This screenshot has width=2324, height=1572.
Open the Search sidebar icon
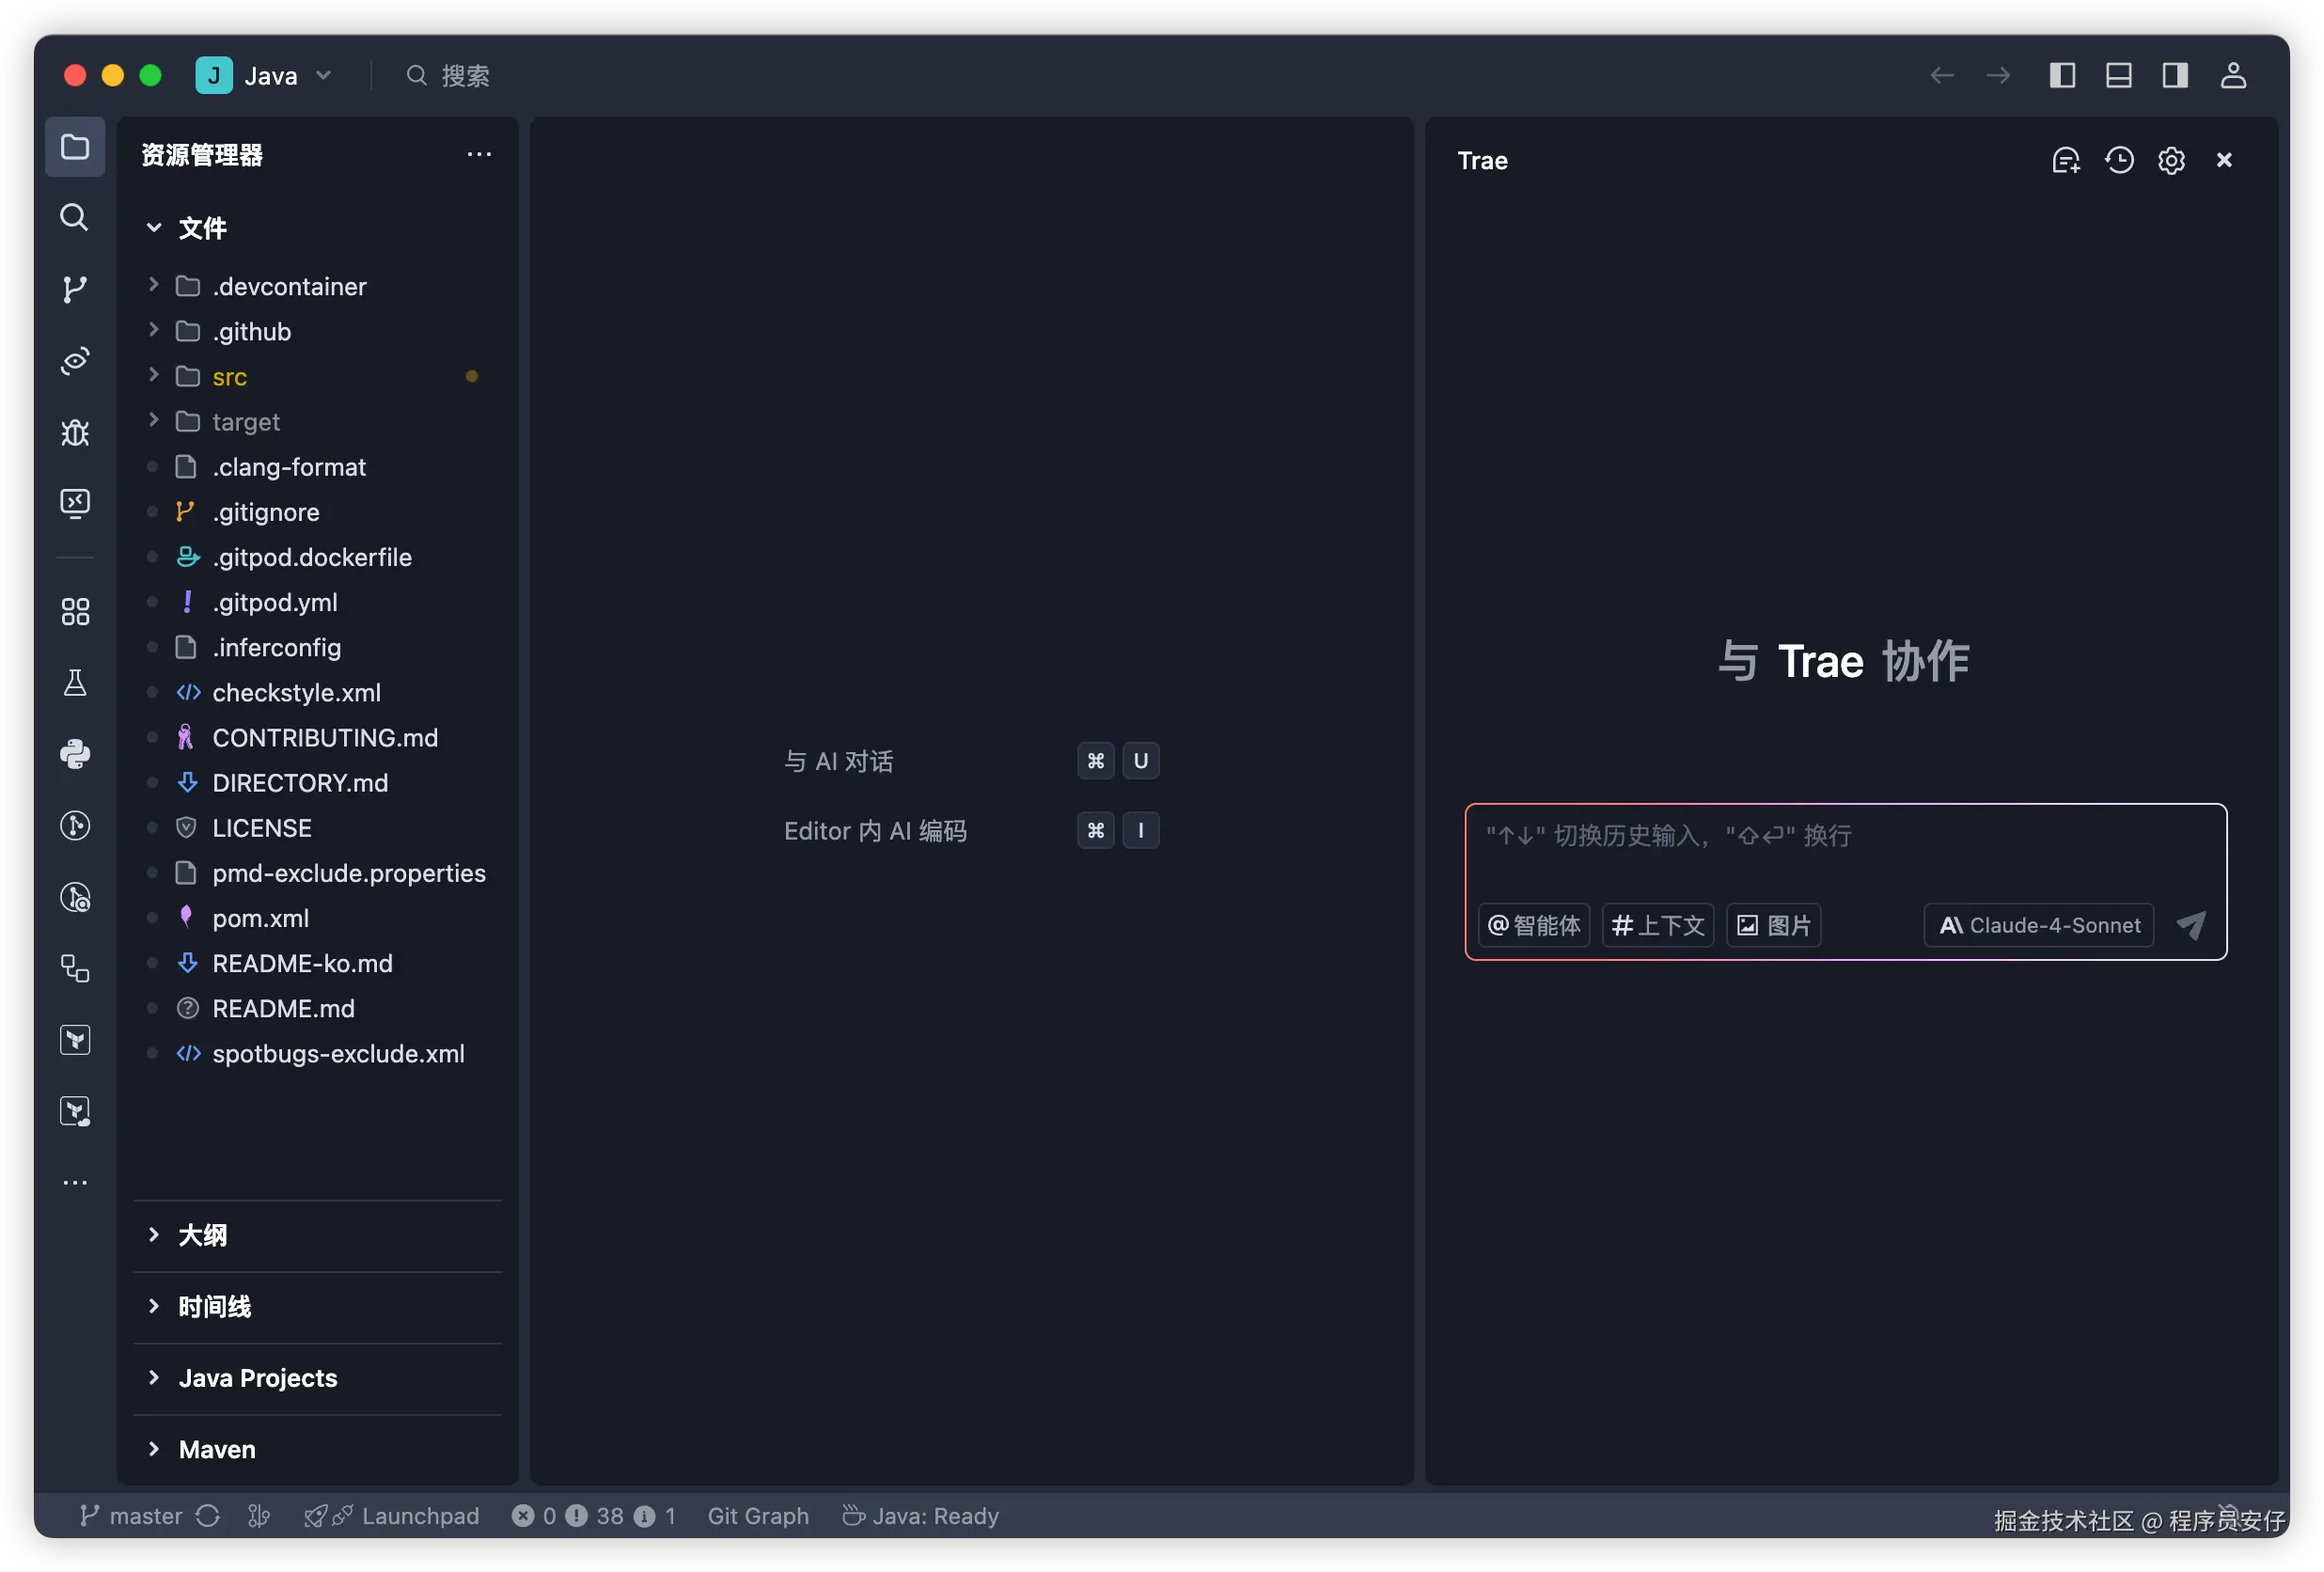75,217
